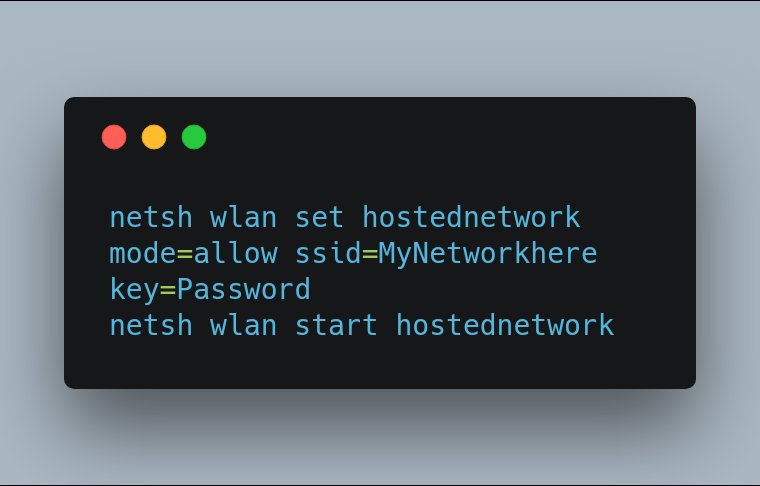Click the "Password" key value
This screenshot has height=486, width=760.
click(243, 289)
